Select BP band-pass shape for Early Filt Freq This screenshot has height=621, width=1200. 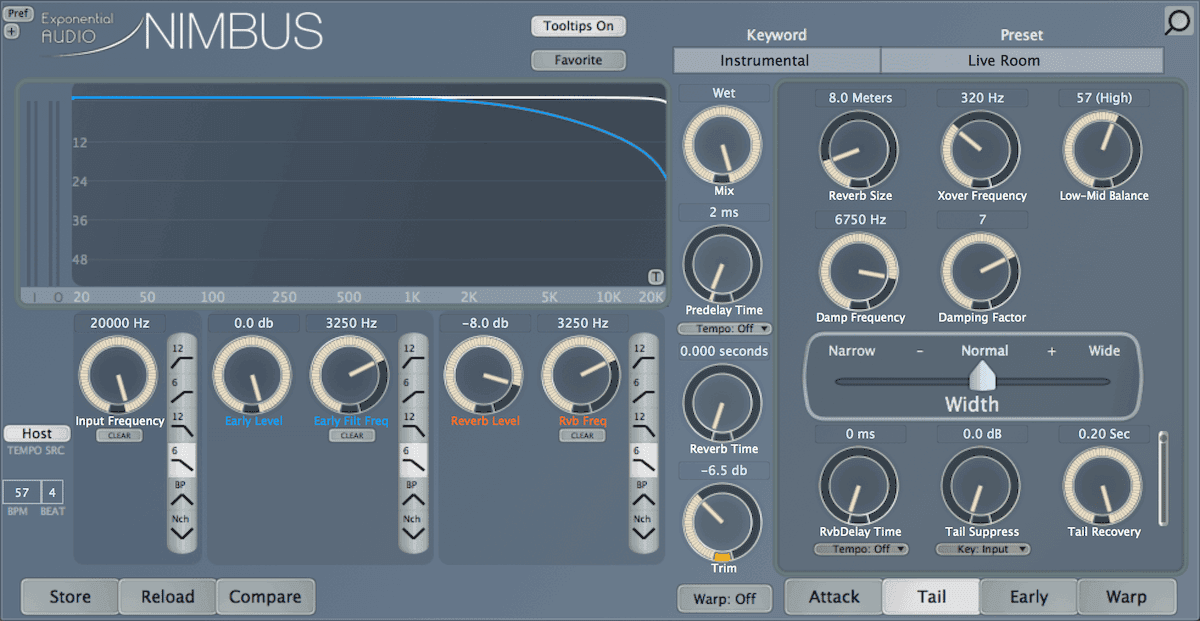(412, 492)
